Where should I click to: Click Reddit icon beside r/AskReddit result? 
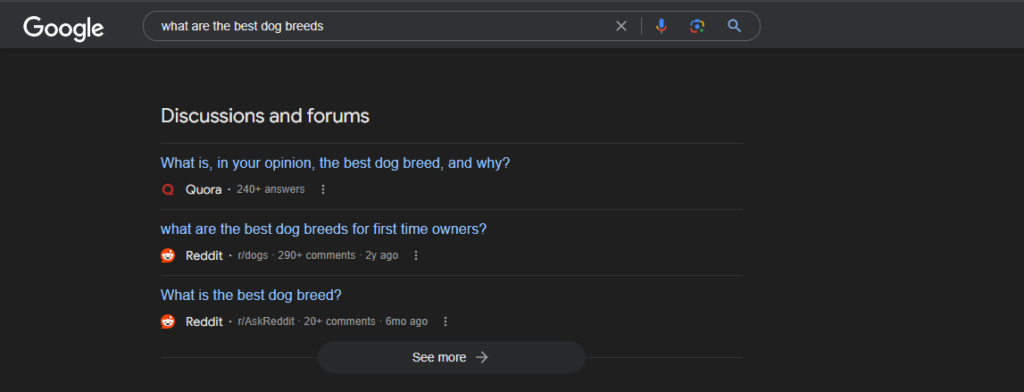click(x=168, y=321)
